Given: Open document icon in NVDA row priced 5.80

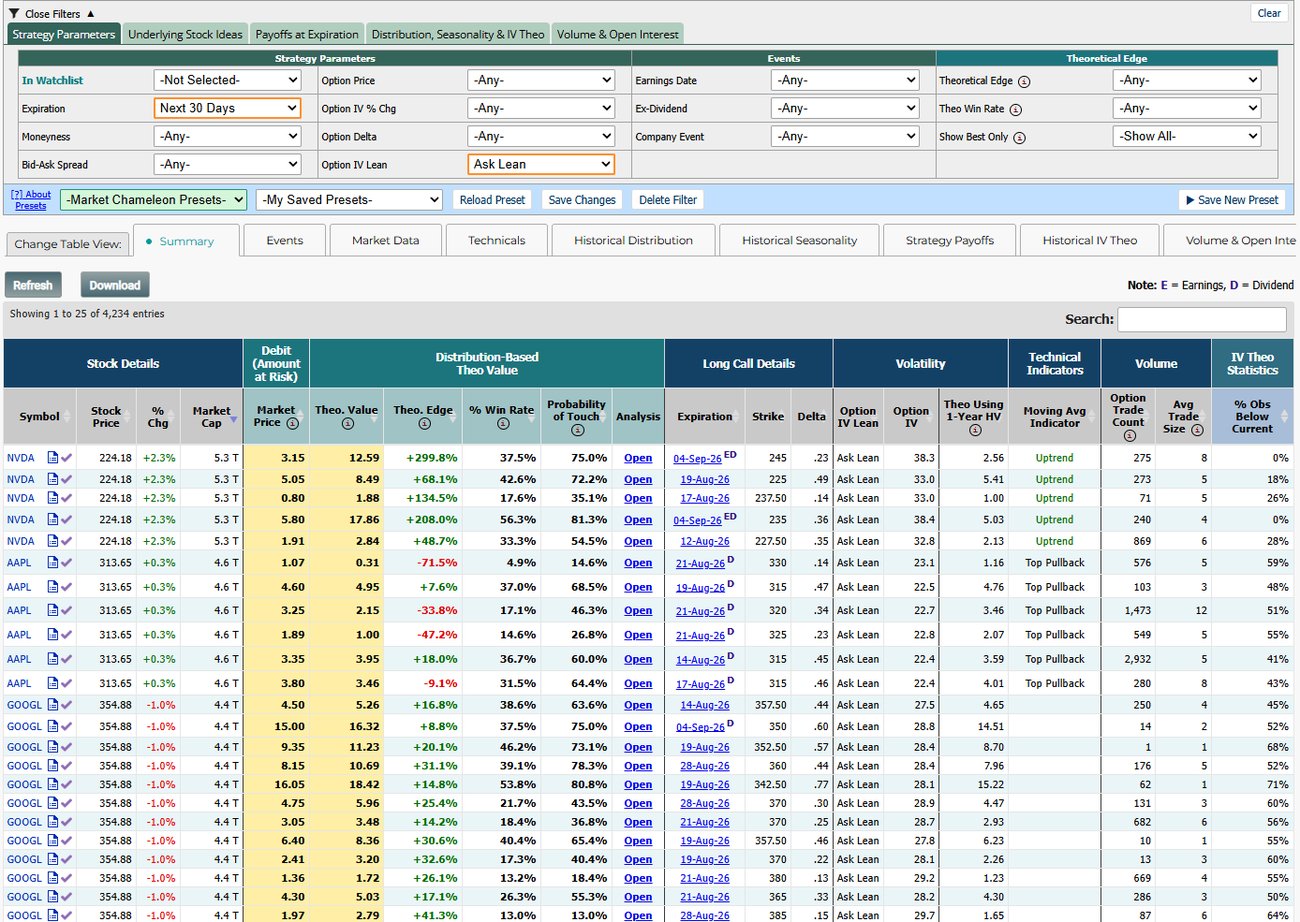Looking at the screenshot, I should pos(53,520).
